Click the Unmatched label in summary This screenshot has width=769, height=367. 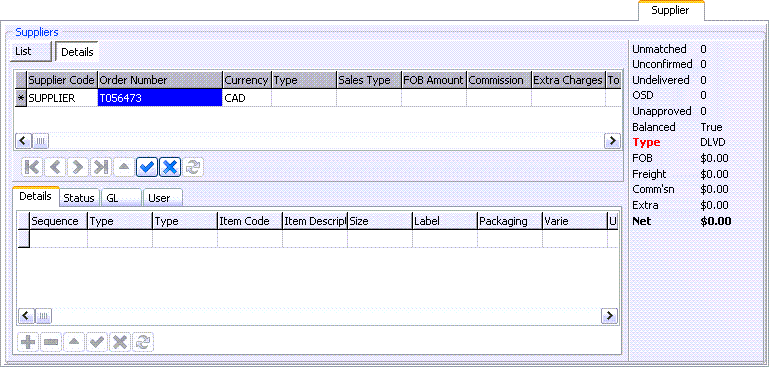[x=659, y=49]
